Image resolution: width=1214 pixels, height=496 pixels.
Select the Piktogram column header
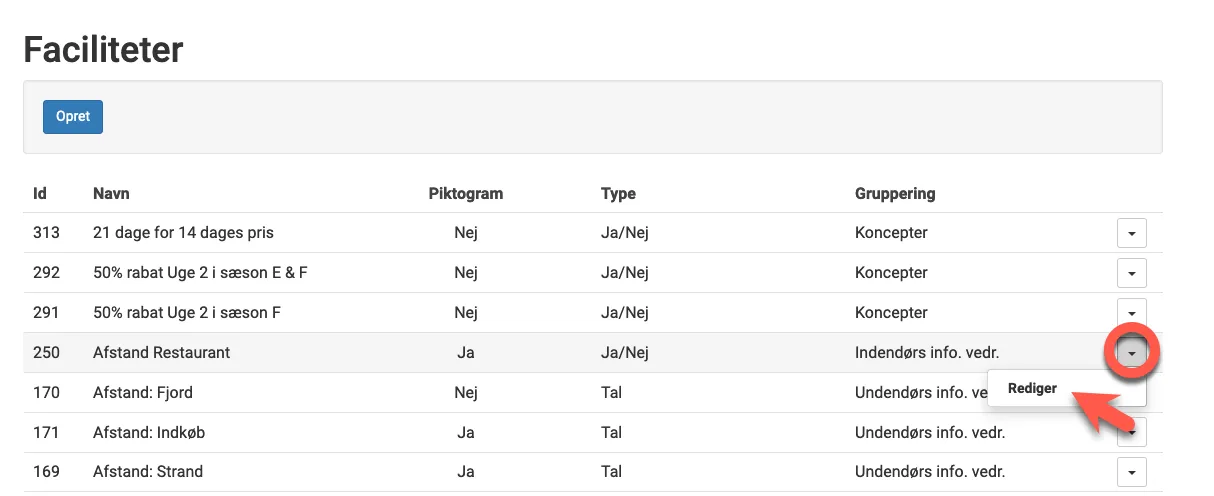[465, 193]
